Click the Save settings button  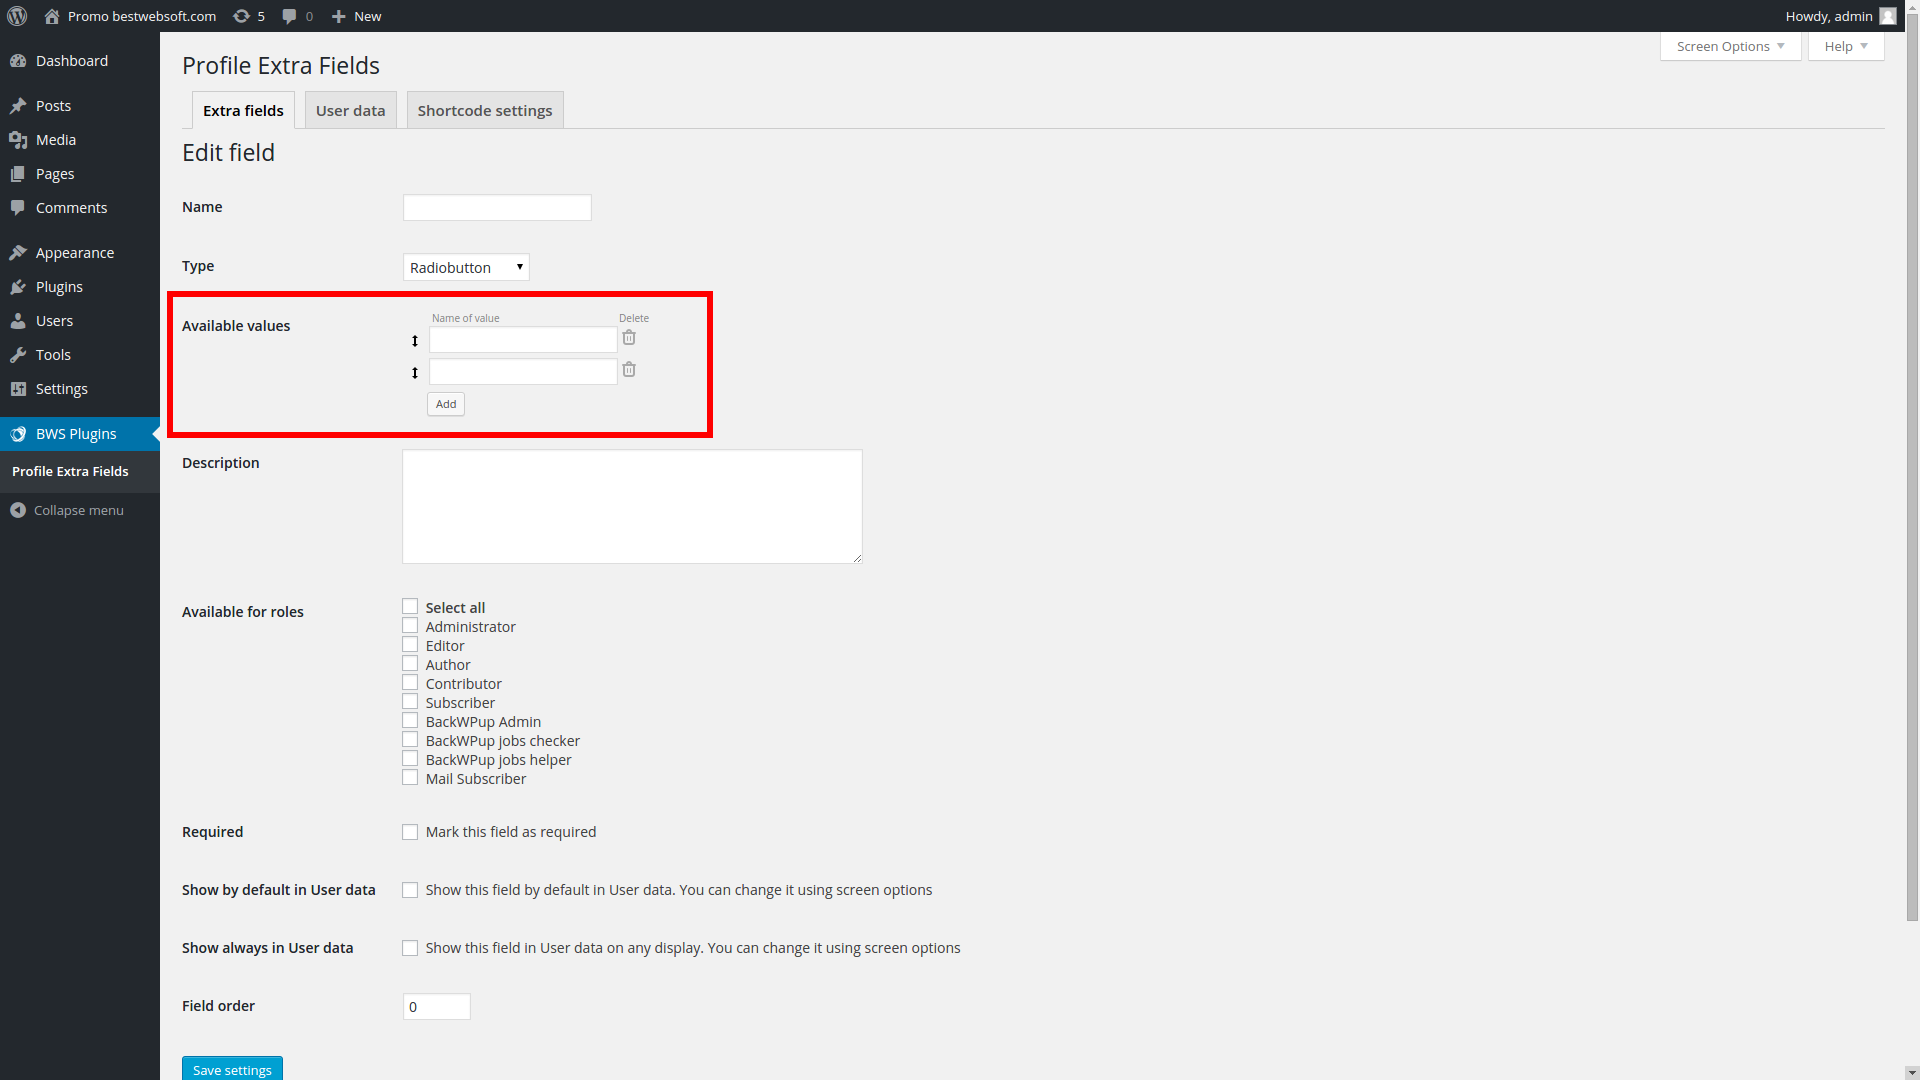[232, 1069]
